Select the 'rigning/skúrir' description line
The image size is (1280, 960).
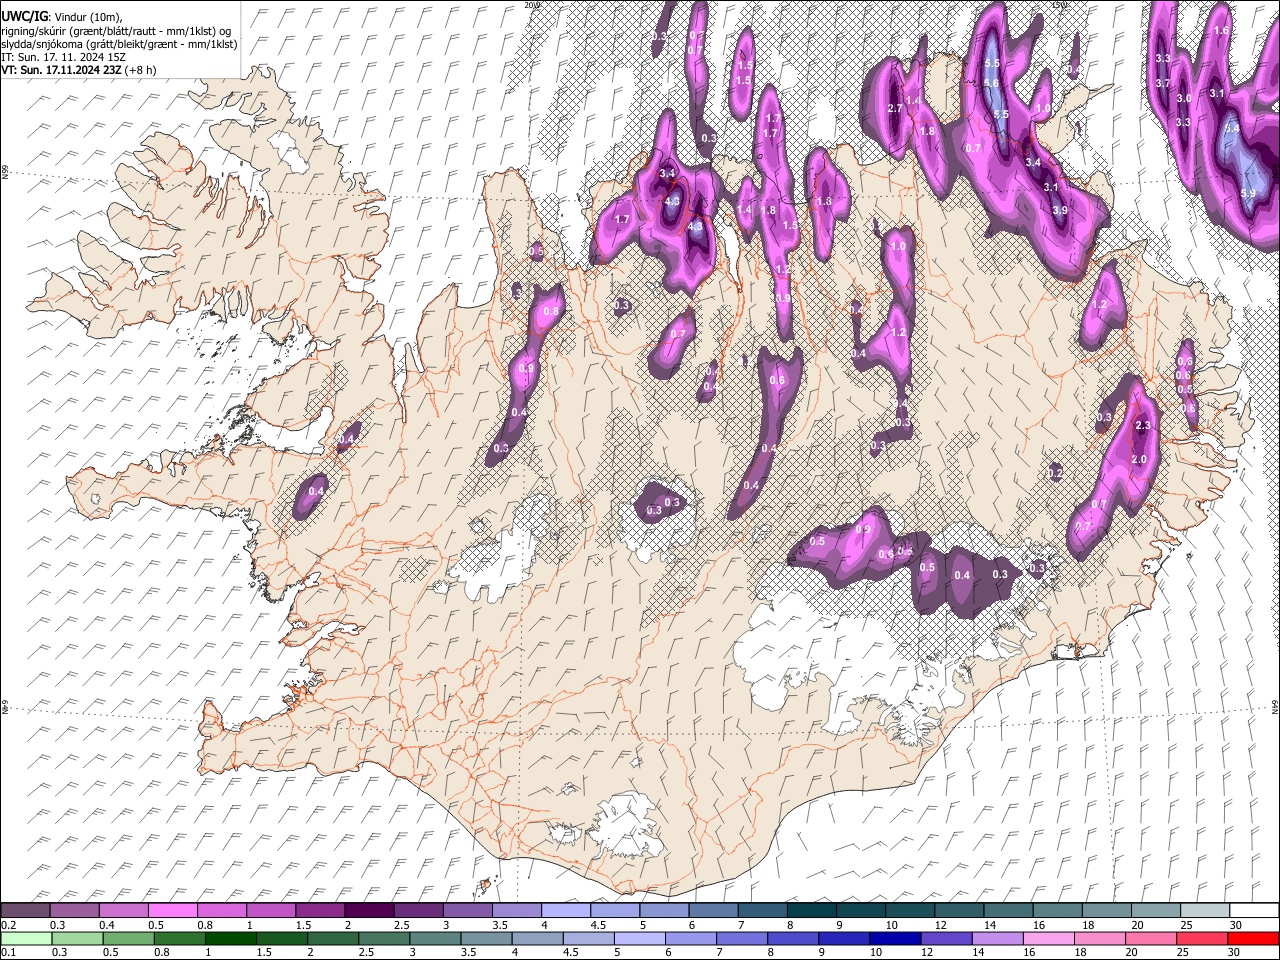coord(117,31)
